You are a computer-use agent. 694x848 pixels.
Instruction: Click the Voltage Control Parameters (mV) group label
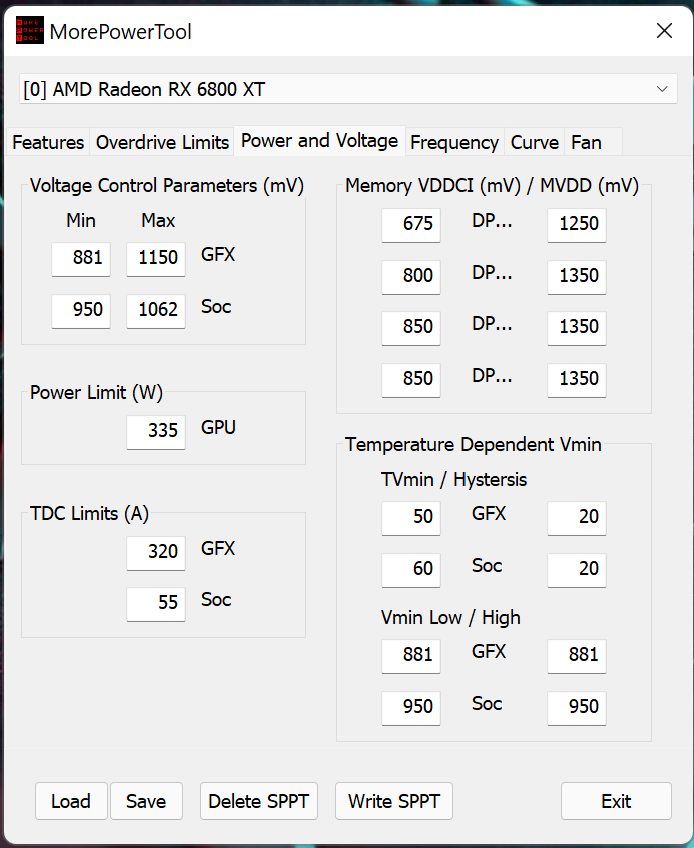coord(167,186)
